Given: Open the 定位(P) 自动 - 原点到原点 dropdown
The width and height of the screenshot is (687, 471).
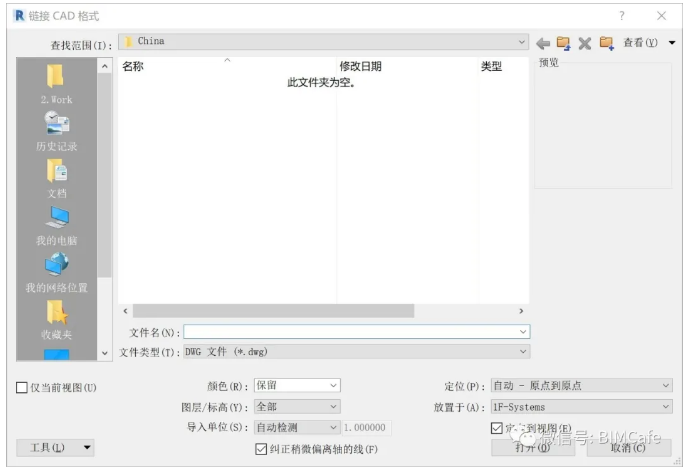Looking at the screenshot, I should (581, 386).
